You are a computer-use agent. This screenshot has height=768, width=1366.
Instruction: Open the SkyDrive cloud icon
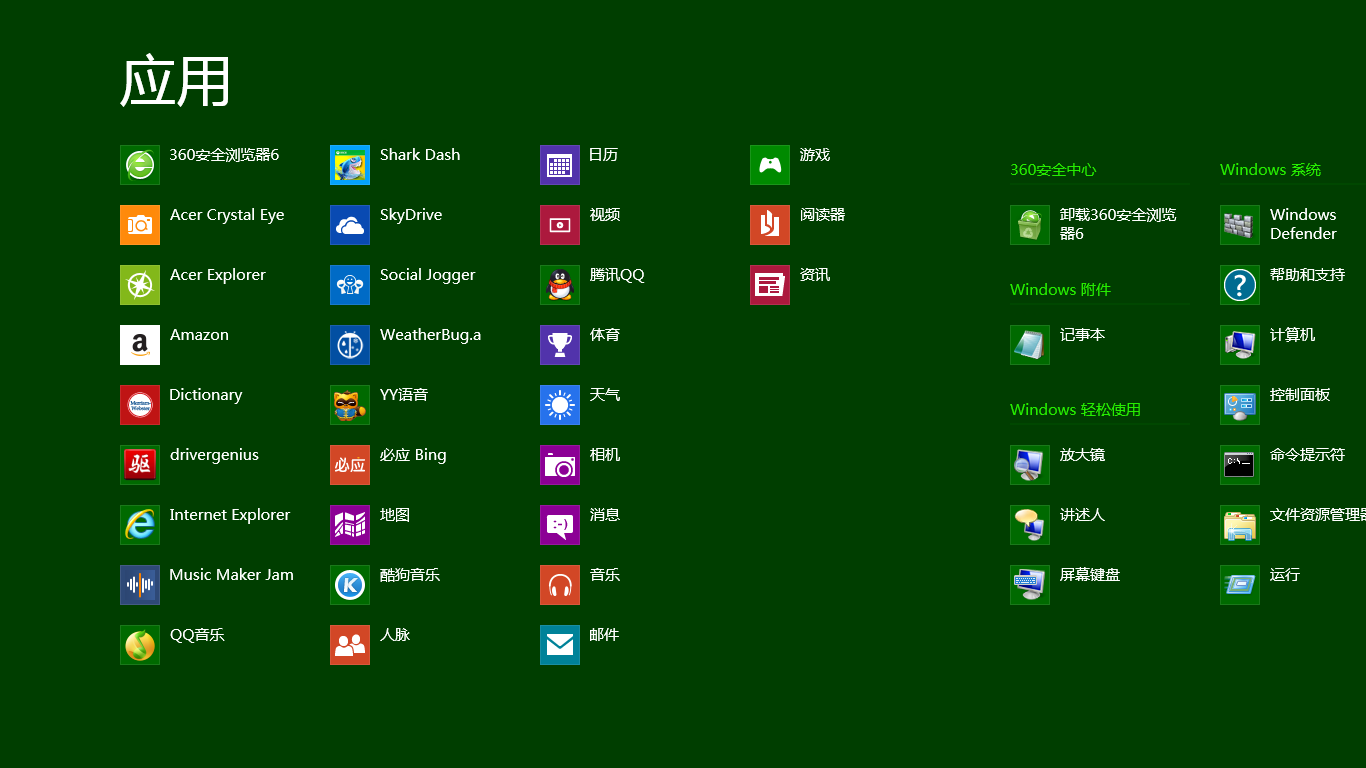[x=350, y=225]
